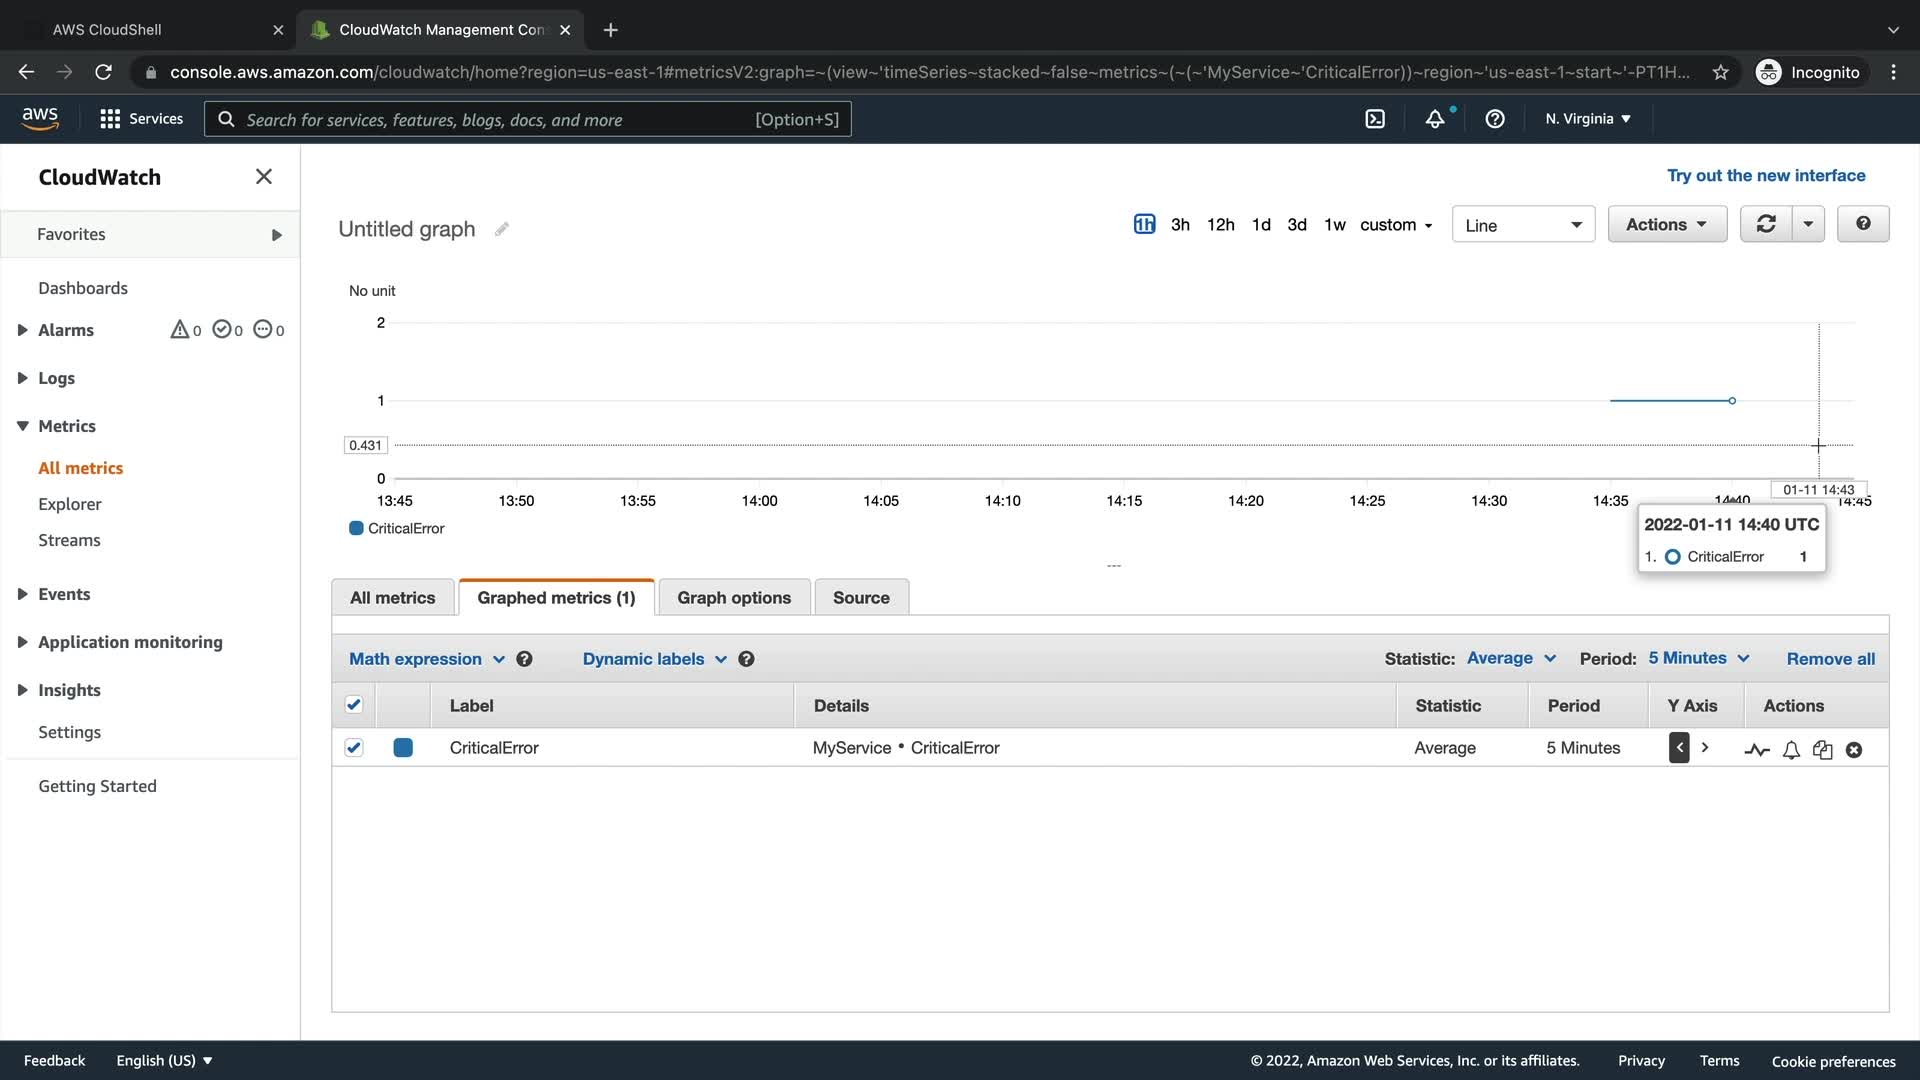This screenshot has height=1080, width=1920.
Task: Click the Remove all link
Action: 1830,659
